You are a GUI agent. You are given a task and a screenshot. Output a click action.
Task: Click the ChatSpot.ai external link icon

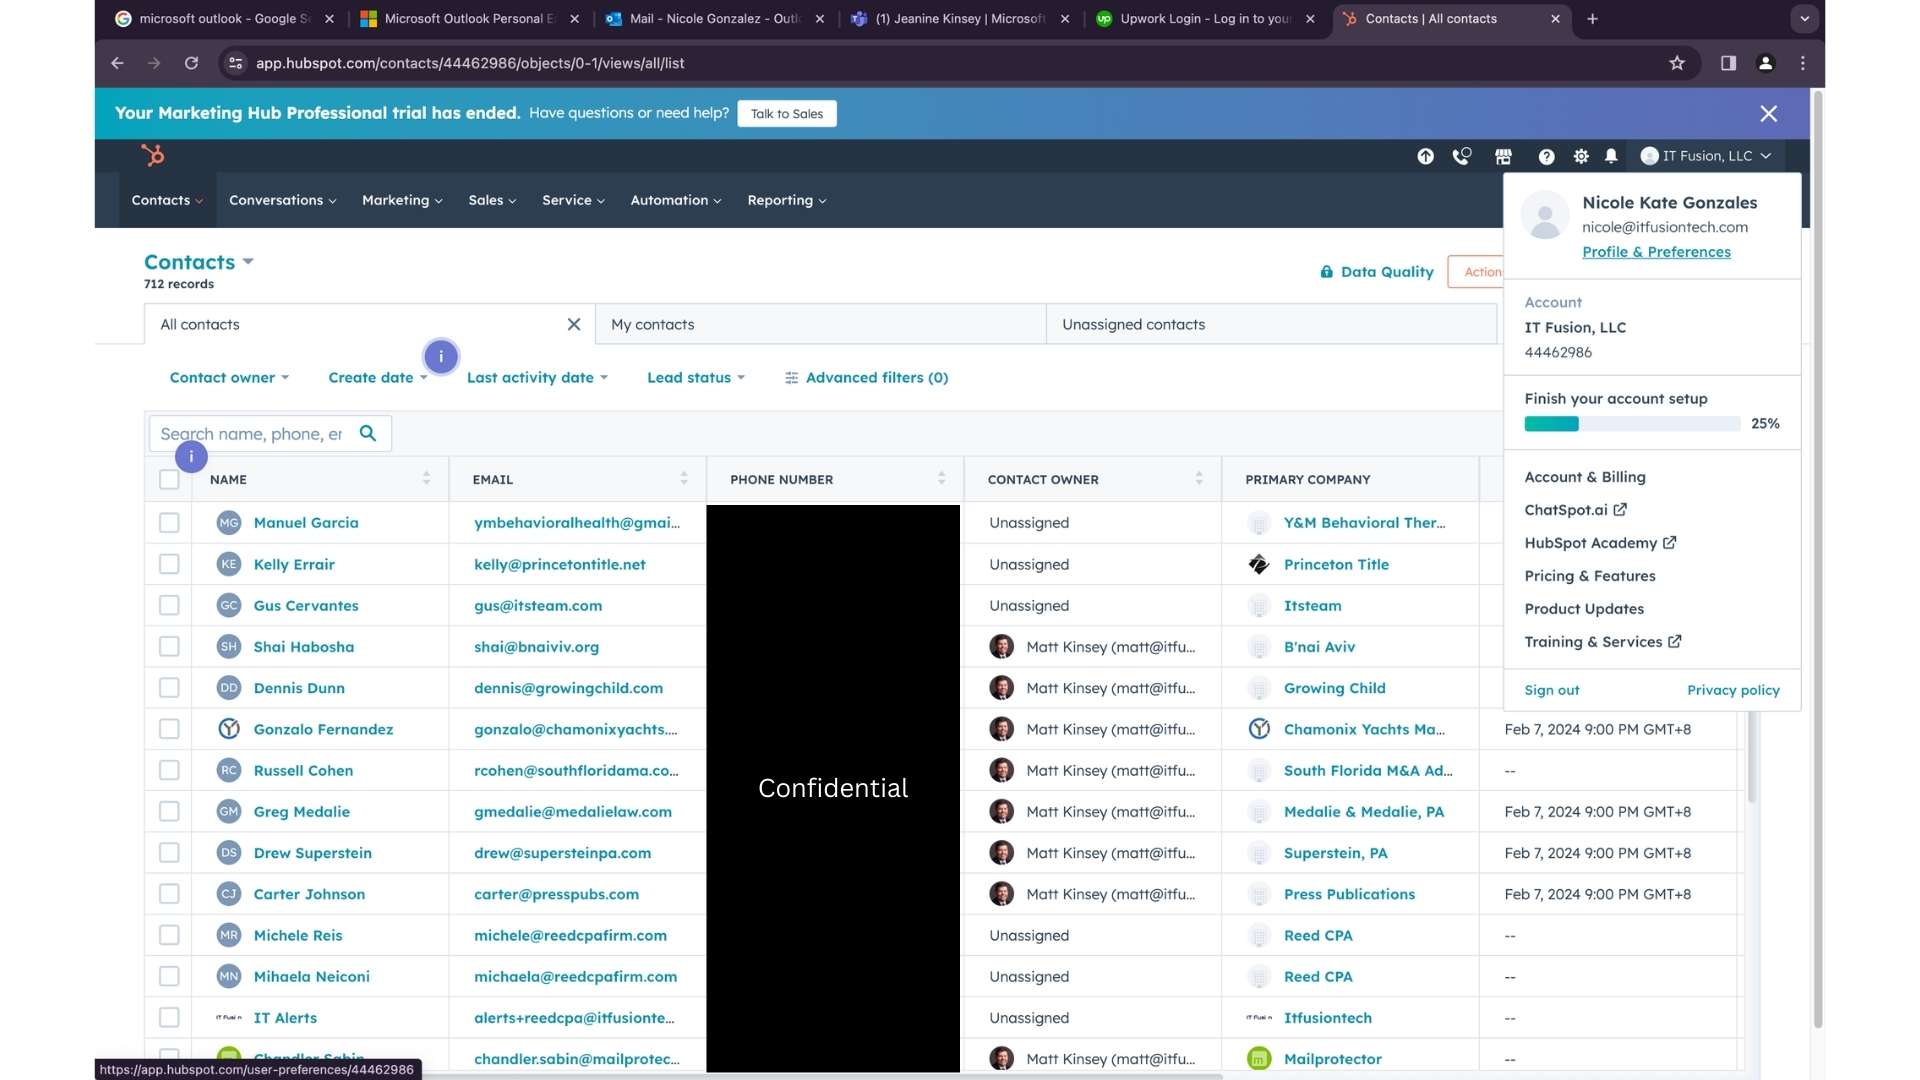pyautogui.click(x=1620, y=509)
